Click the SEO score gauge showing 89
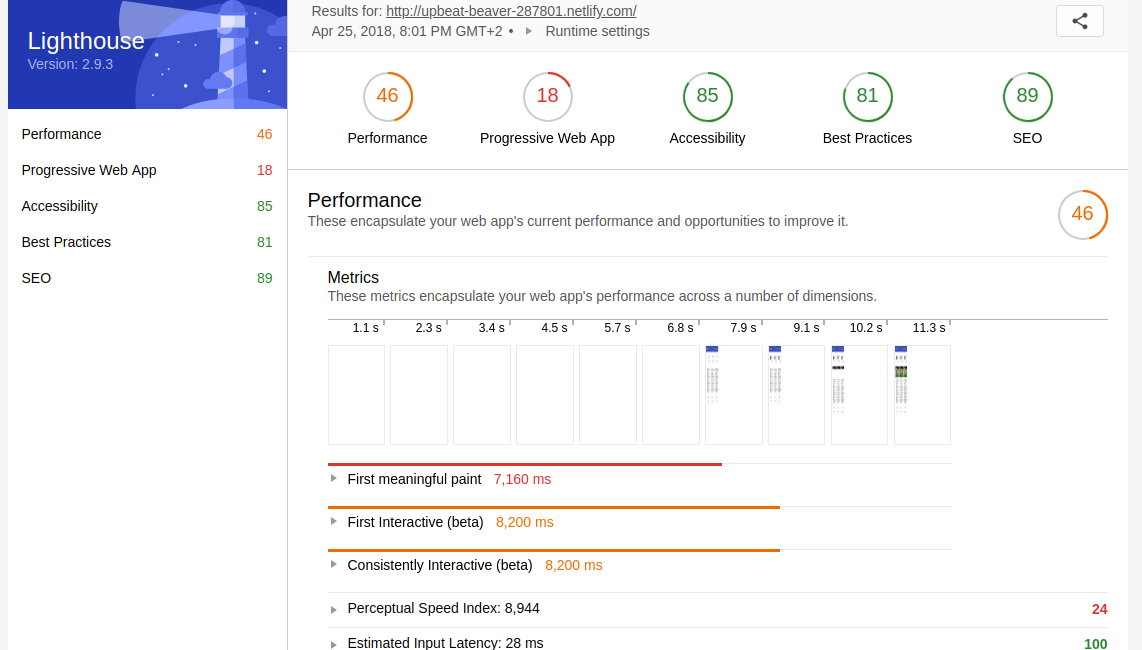 click(1028, 96)
